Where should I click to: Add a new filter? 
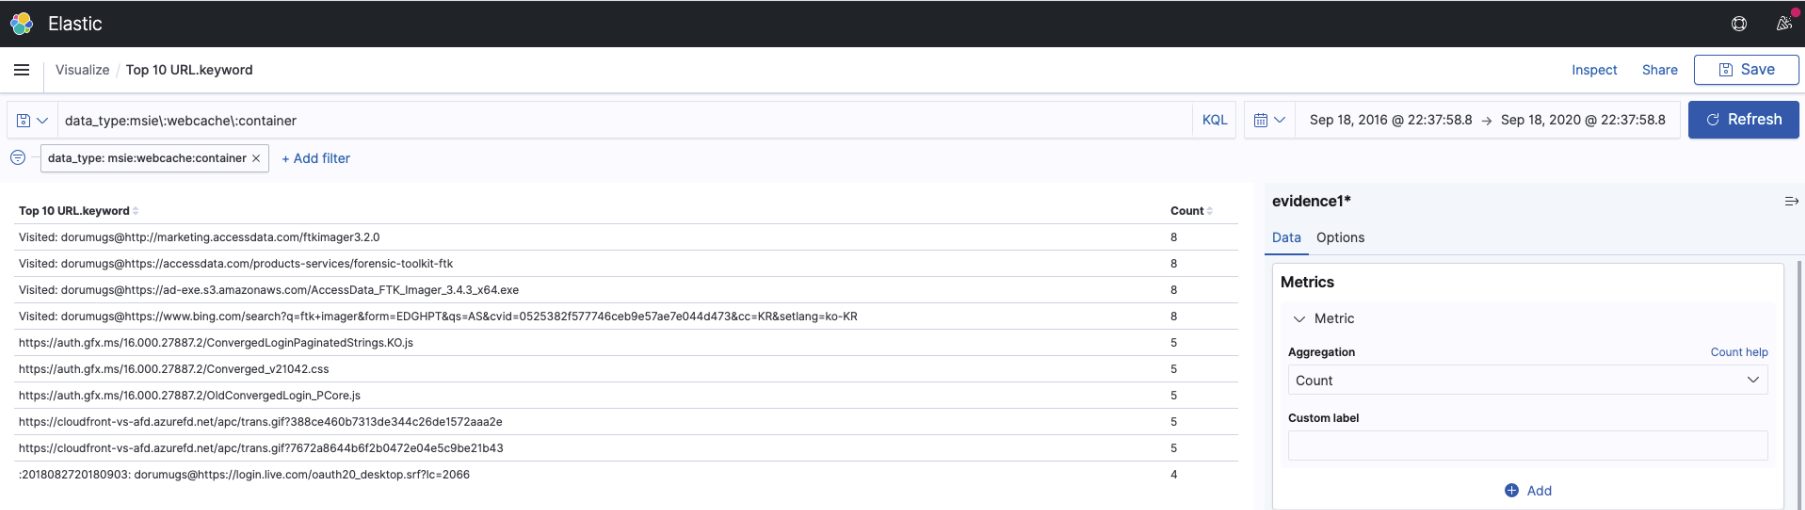[316, 158]
